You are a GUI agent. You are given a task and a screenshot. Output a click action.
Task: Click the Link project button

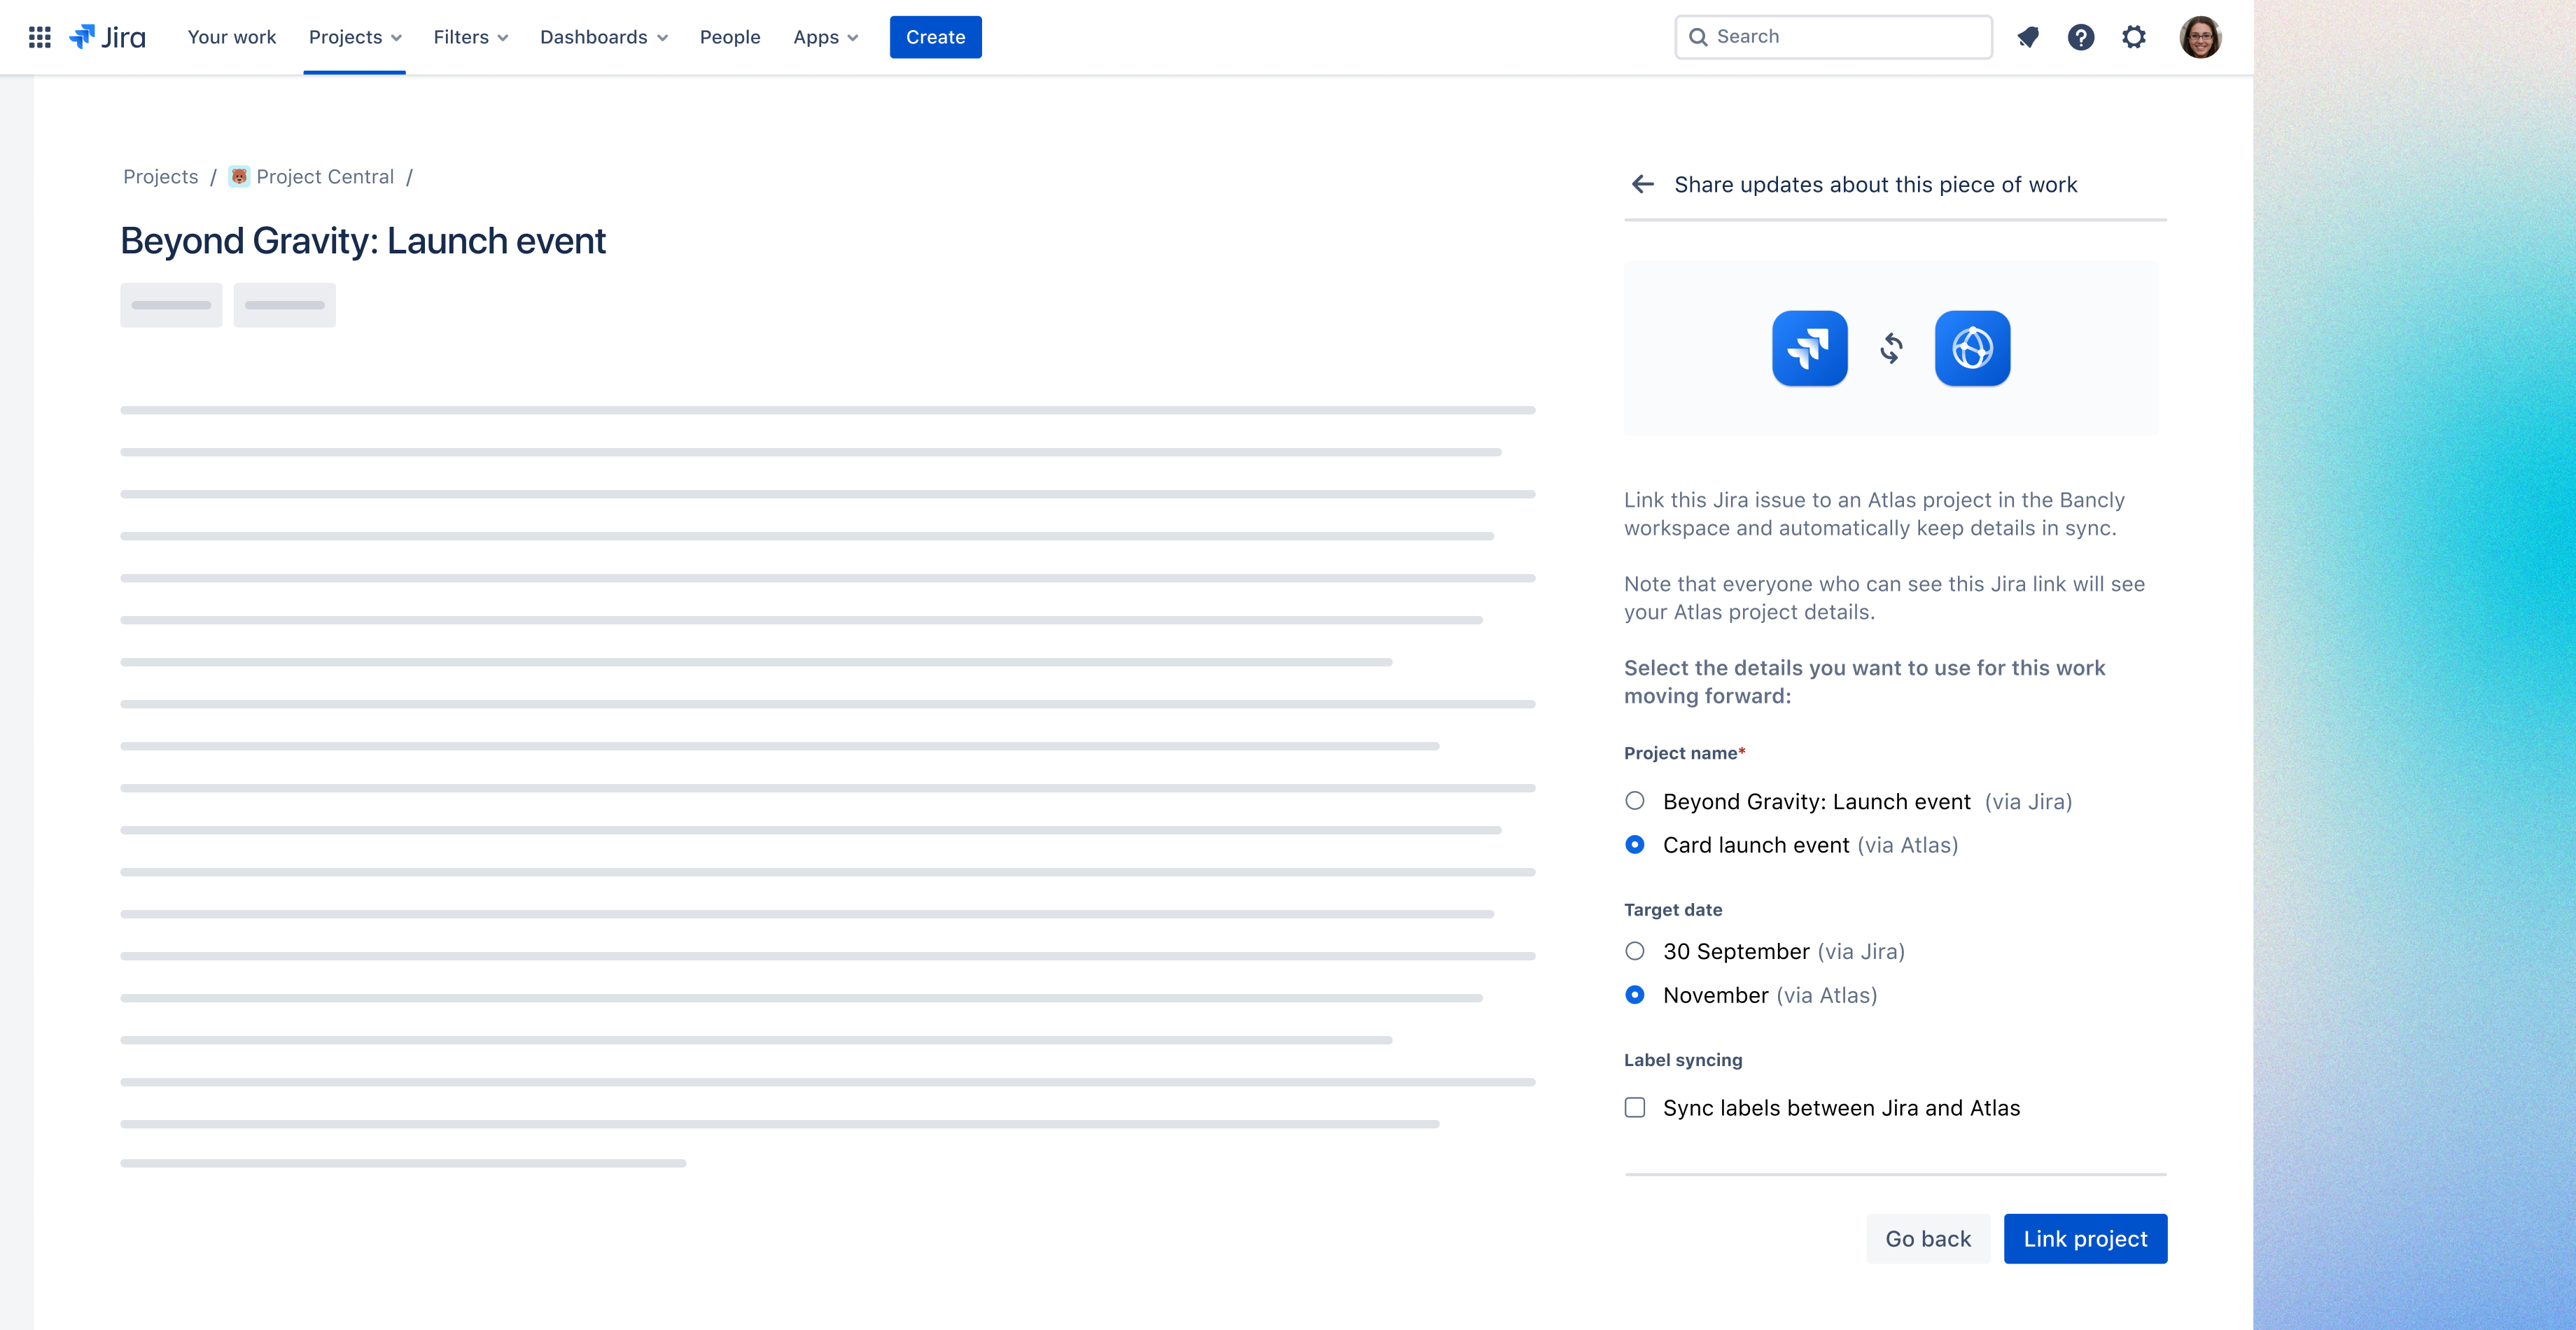tap(2085, 1239)
